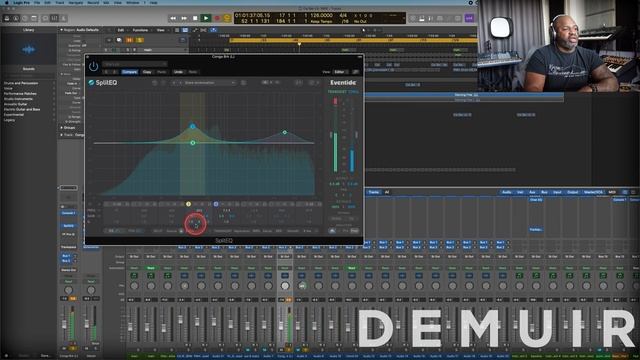Select Electric Guitar and Bass in Library
Viewport: 640px width, 360px height.
tap(22, 109)
